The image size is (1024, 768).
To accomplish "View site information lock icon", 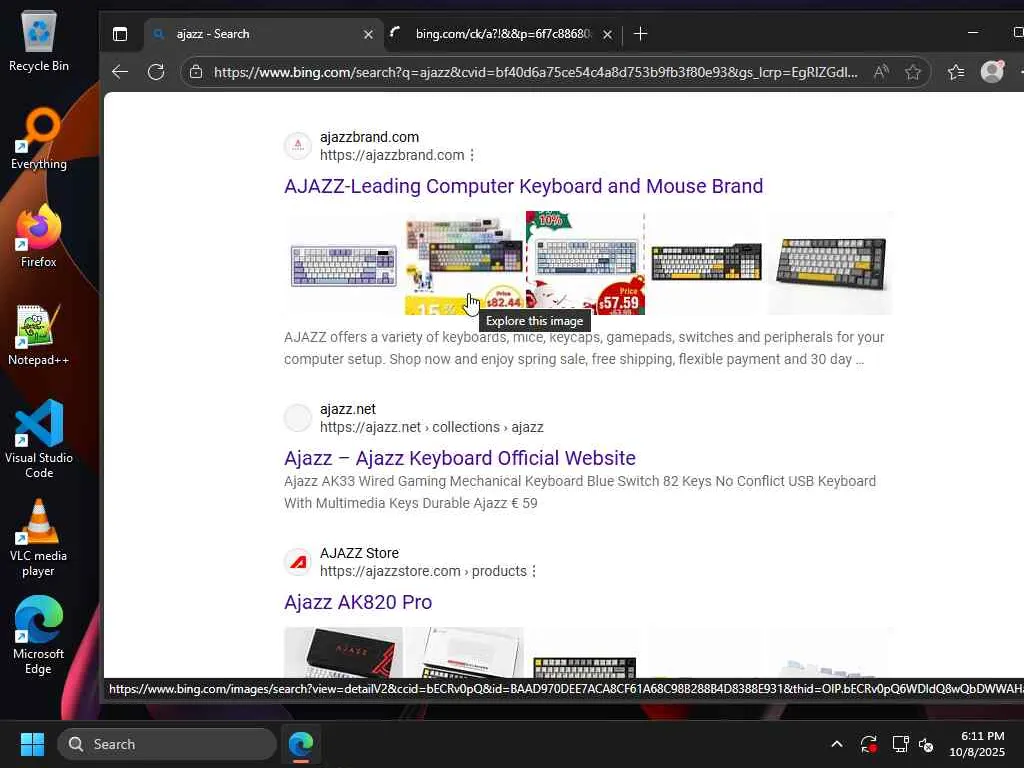I will 196,72.
